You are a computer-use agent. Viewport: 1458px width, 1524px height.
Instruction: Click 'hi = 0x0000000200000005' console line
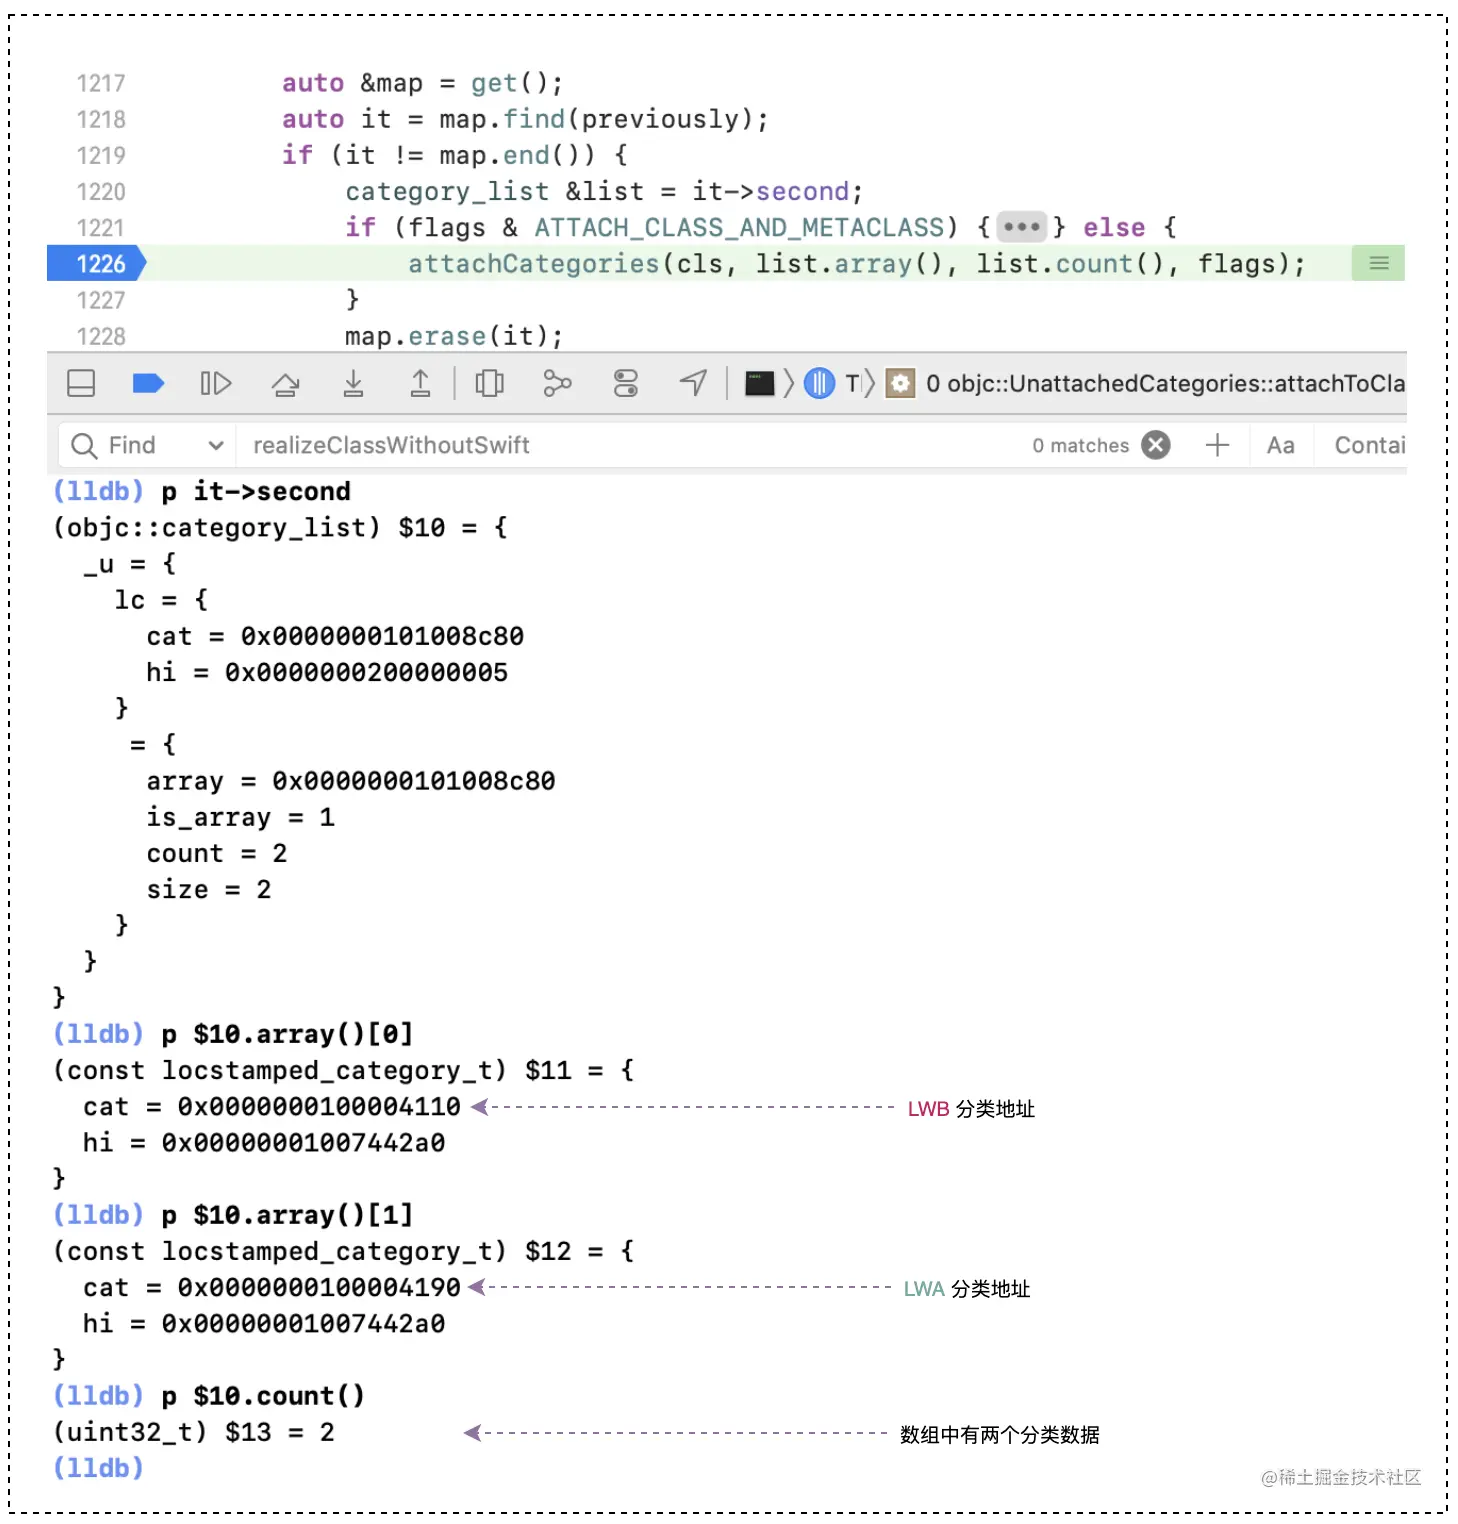pyautogui.click(x=327, y=673)
